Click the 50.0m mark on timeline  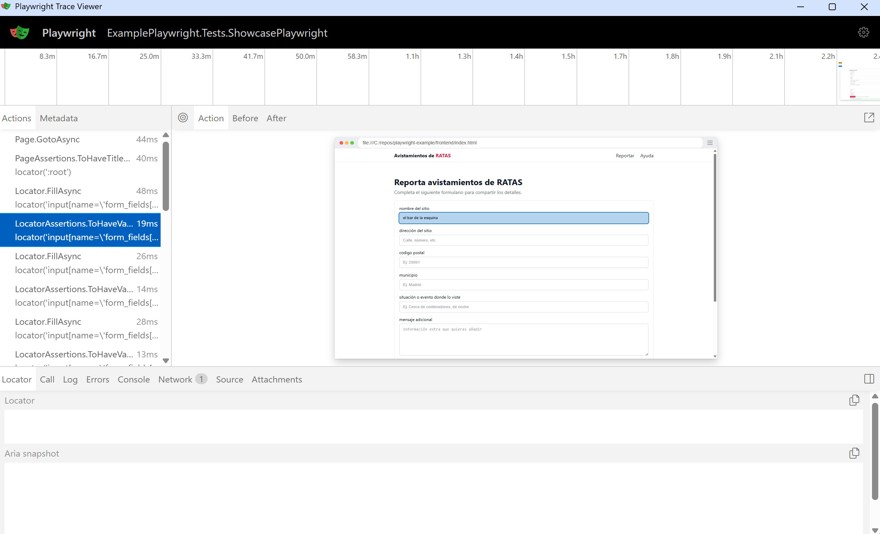coord(305,57)
